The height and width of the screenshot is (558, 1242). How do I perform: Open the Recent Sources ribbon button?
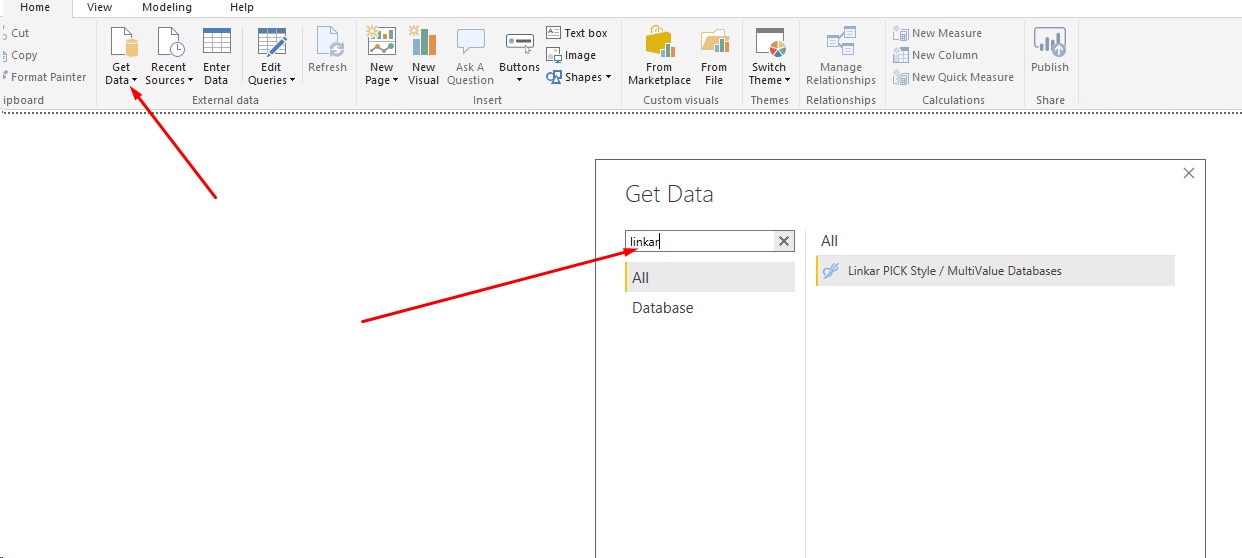click(169, 56)
